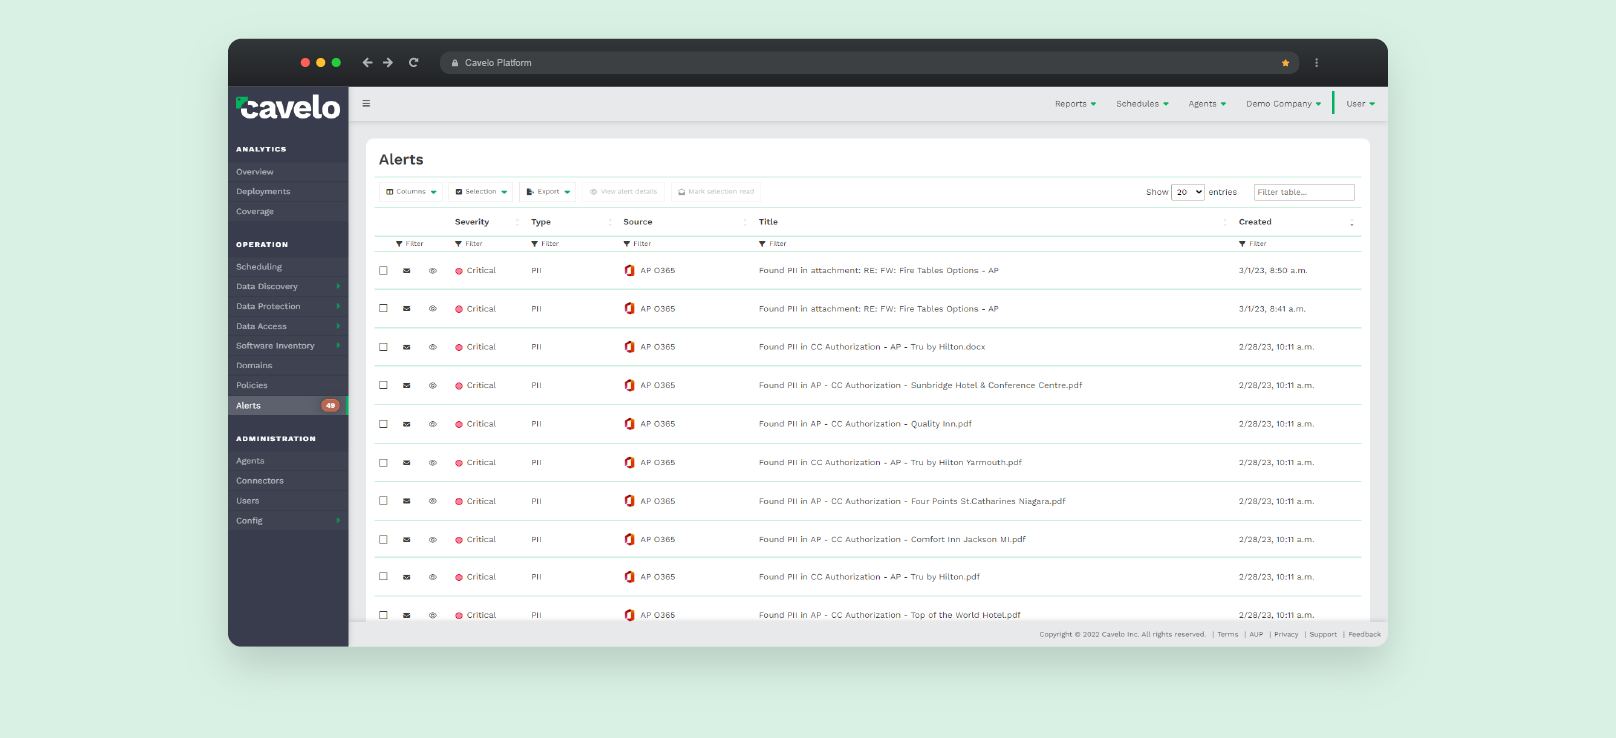Click the browser reload icon
The width and height of the screenshot is (1616, 738).
(413, 62)
